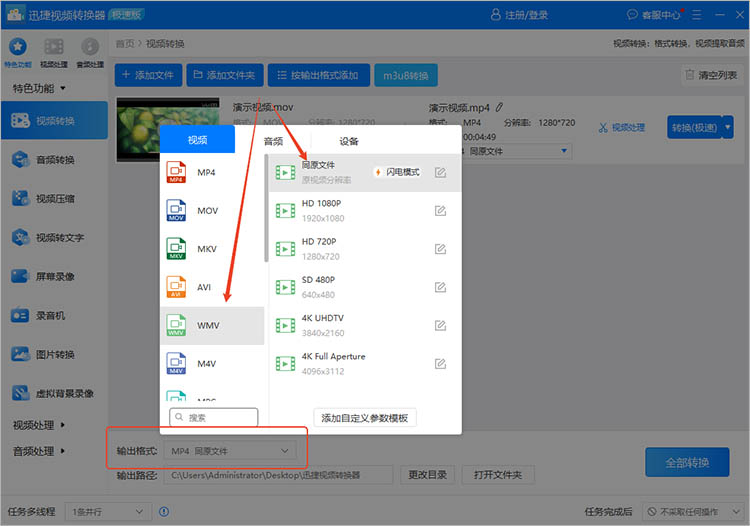Select 视频压缩 in the sidebar
The image size is (750, 526).
(55, 198)
